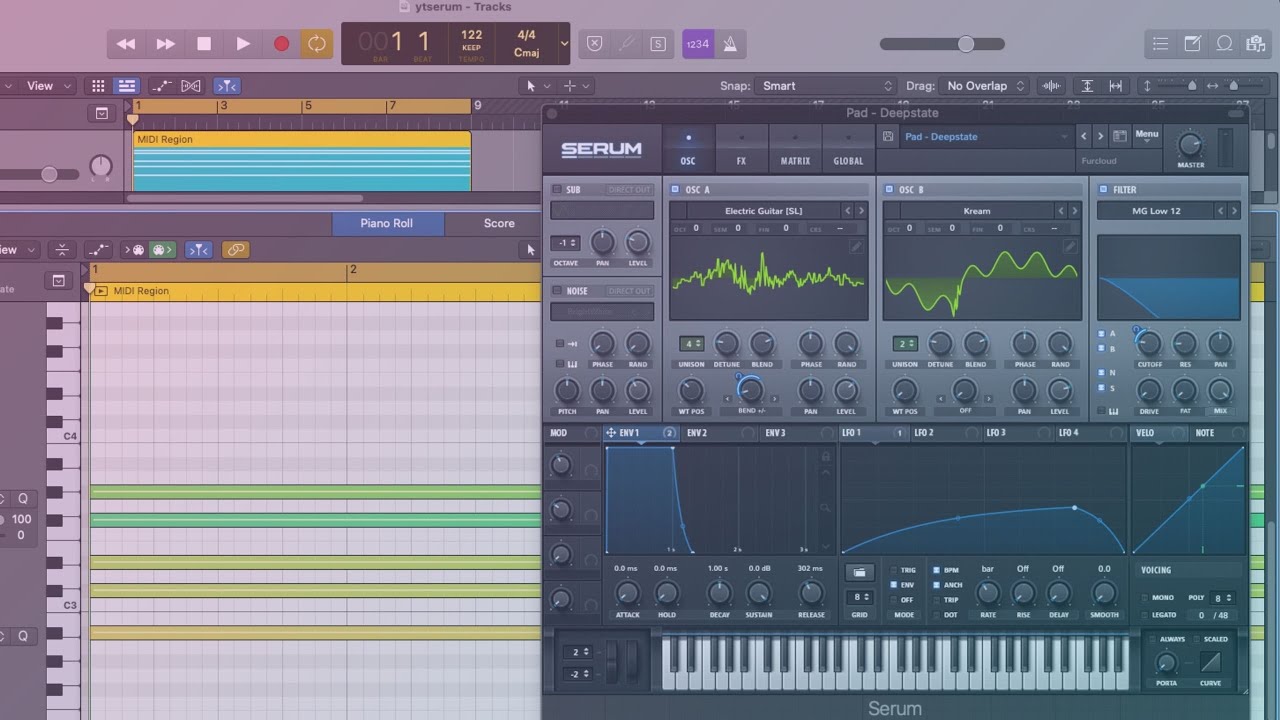Toggle OSC B on/off checkbox

click(x=889, y=189)
